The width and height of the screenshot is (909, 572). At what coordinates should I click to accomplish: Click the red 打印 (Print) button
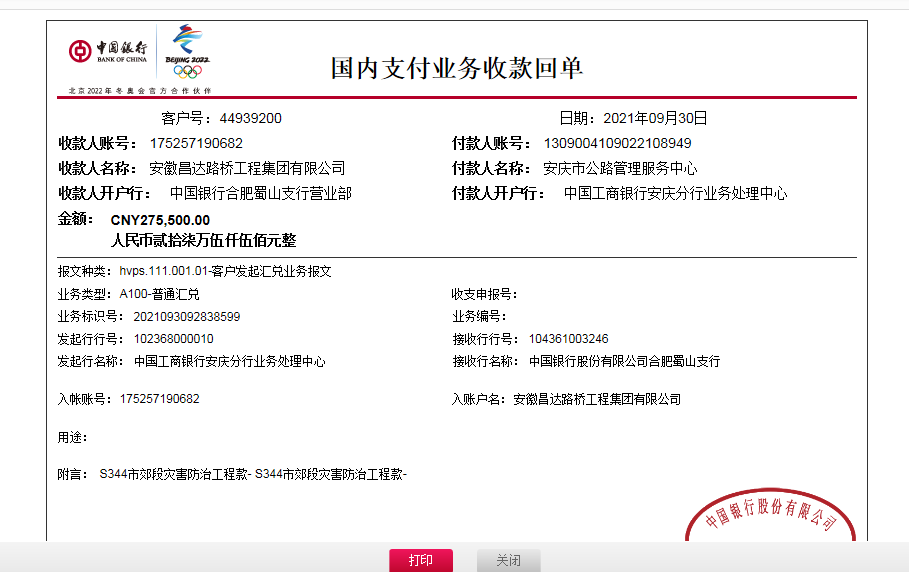click(x=421, y=560)
